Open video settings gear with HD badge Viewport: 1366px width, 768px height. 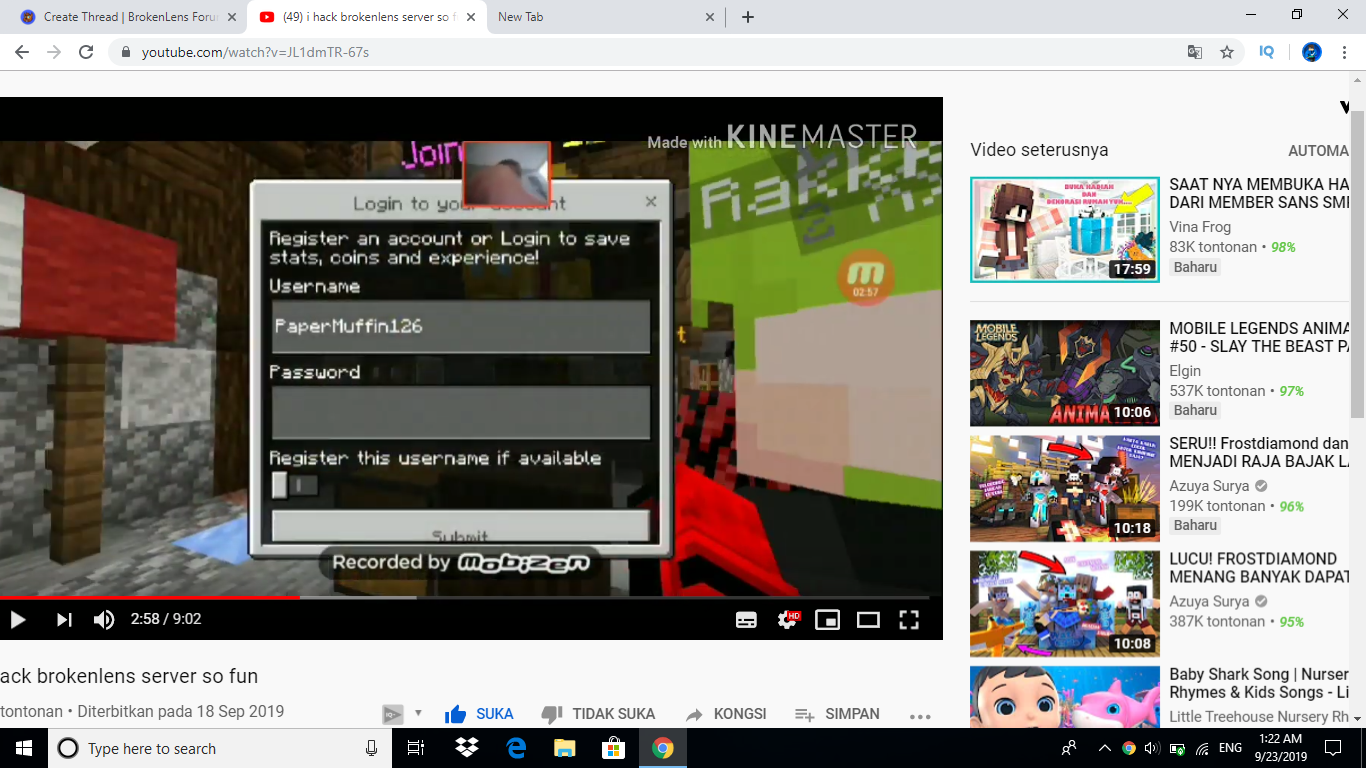pyautogui.click(x=788, y=620)
